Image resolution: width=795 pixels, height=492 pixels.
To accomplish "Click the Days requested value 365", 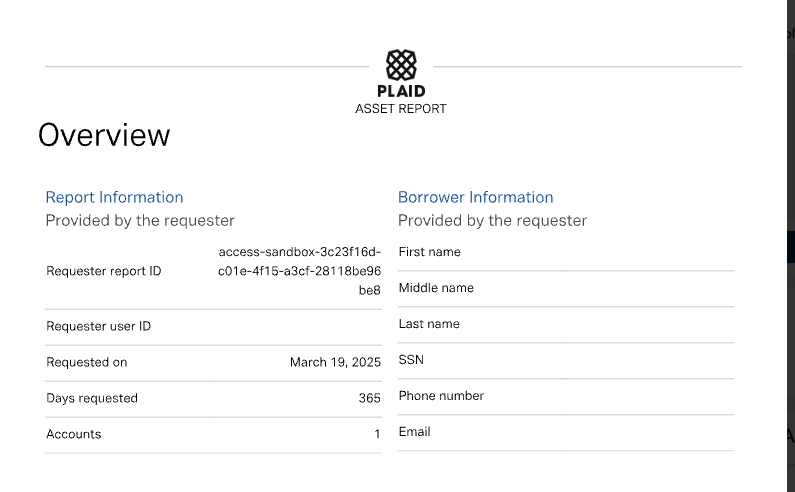I will [x=369, y=398].
